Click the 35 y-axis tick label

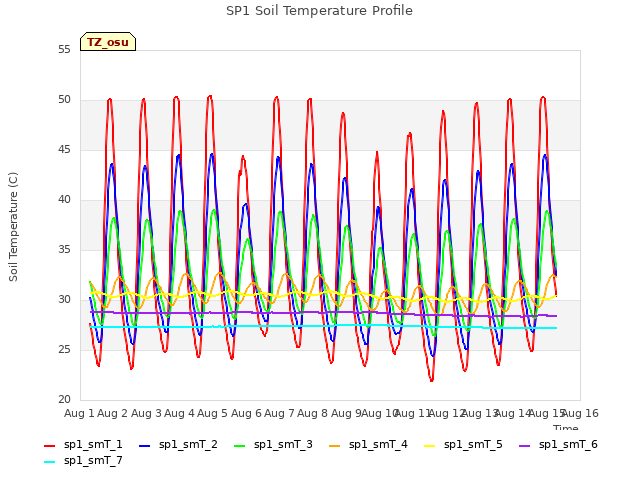(x=64, y=249)
